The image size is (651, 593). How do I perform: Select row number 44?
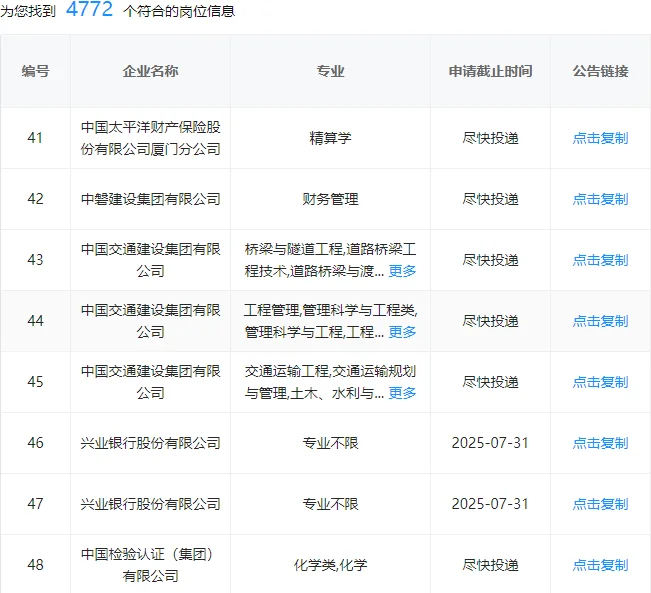(35, 321)
